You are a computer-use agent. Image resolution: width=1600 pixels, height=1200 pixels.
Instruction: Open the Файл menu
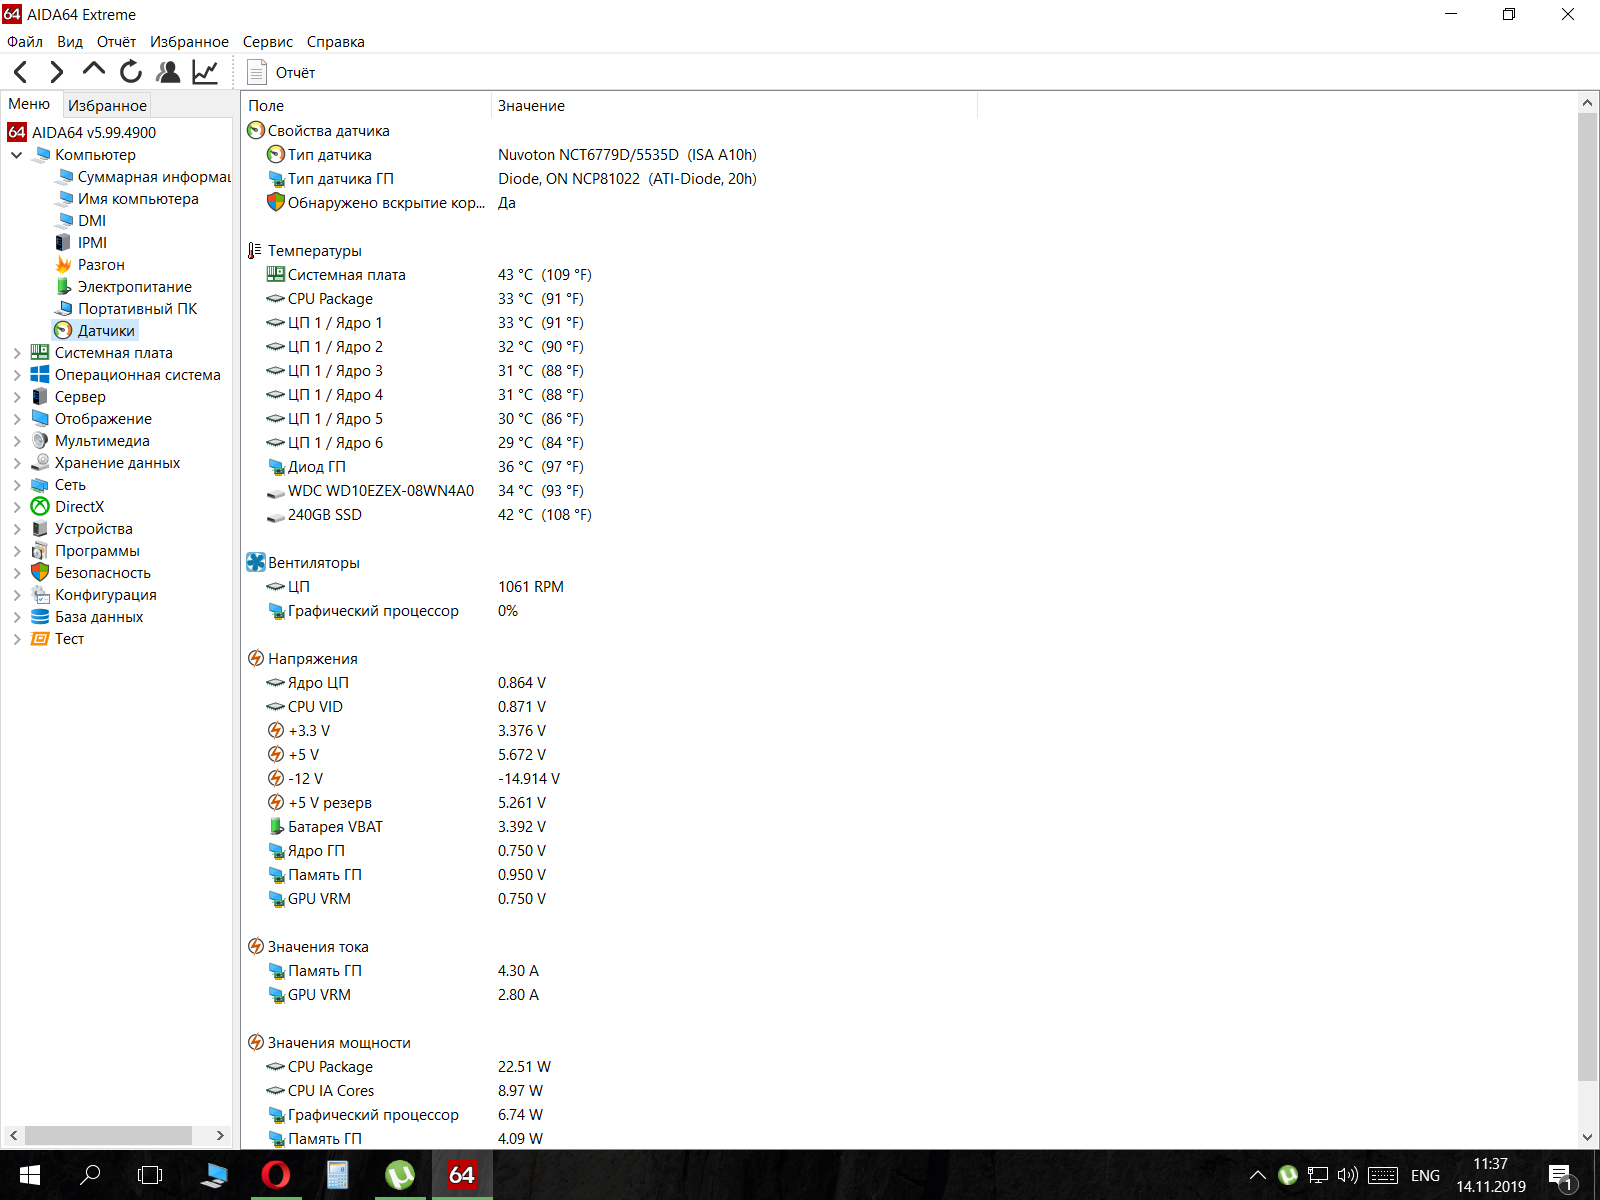coord(25,42)
